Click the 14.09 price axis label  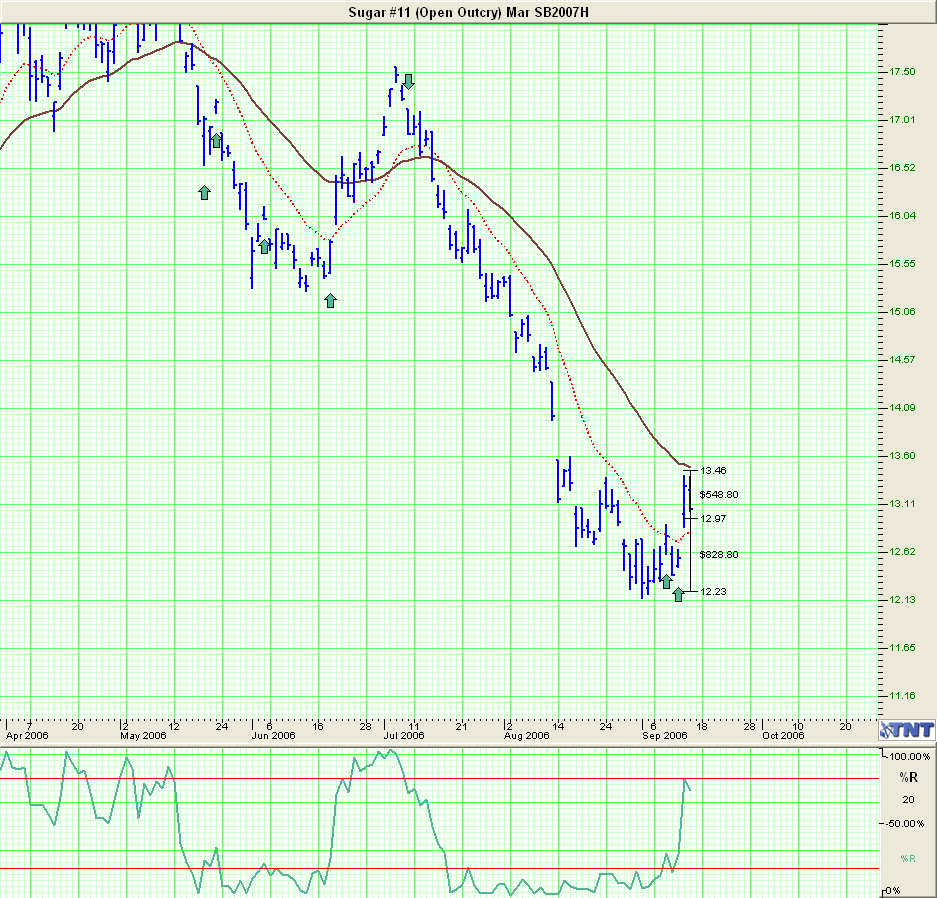[902, 407]
